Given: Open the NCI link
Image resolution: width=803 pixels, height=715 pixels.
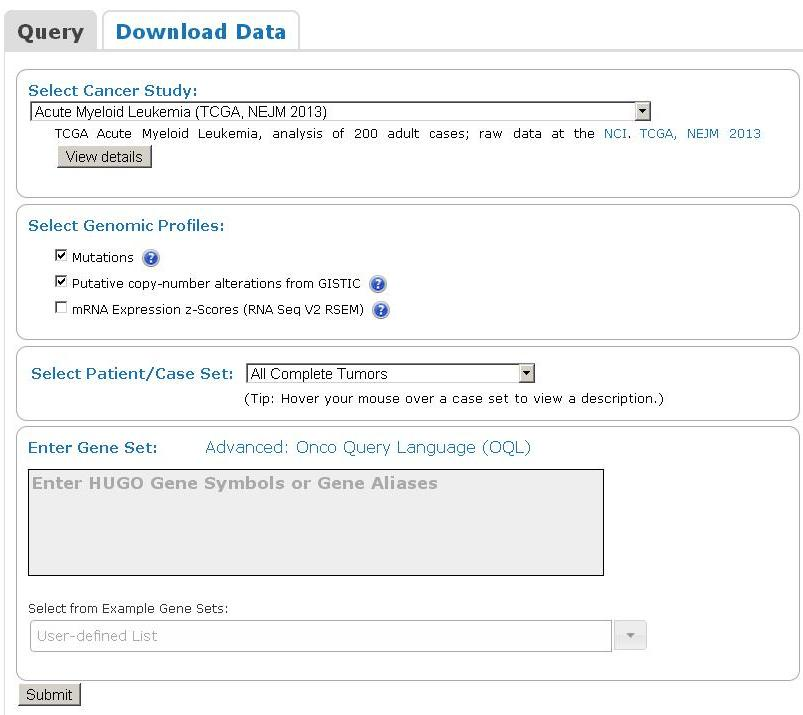Looking at the screenshot, I should point(616,134).
